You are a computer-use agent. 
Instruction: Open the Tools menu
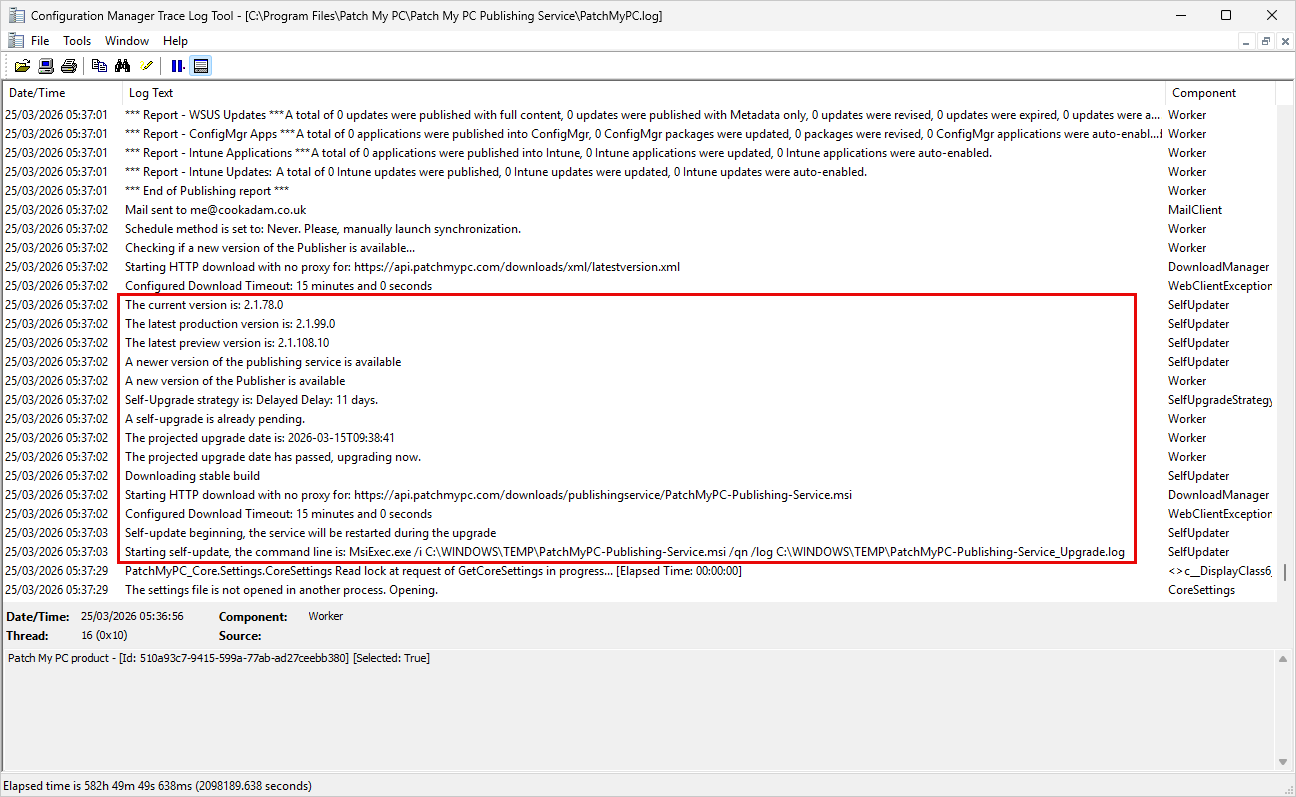point(77,41)
